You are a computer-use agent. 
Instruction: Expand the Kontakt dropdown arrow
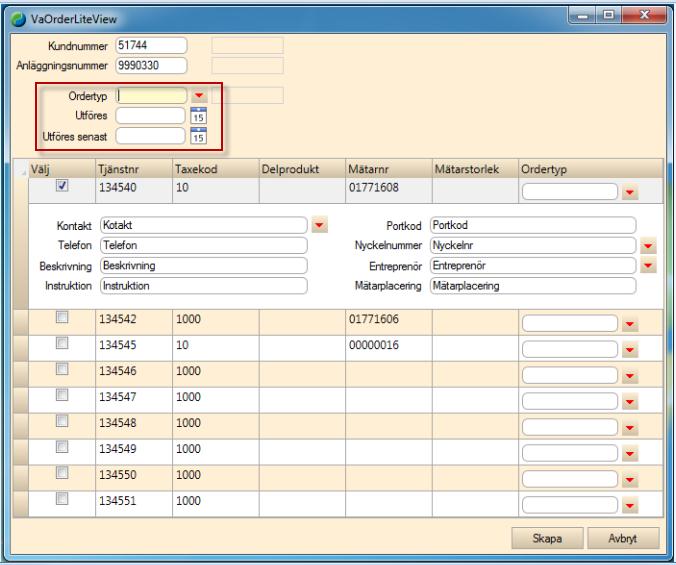[319, 225]
